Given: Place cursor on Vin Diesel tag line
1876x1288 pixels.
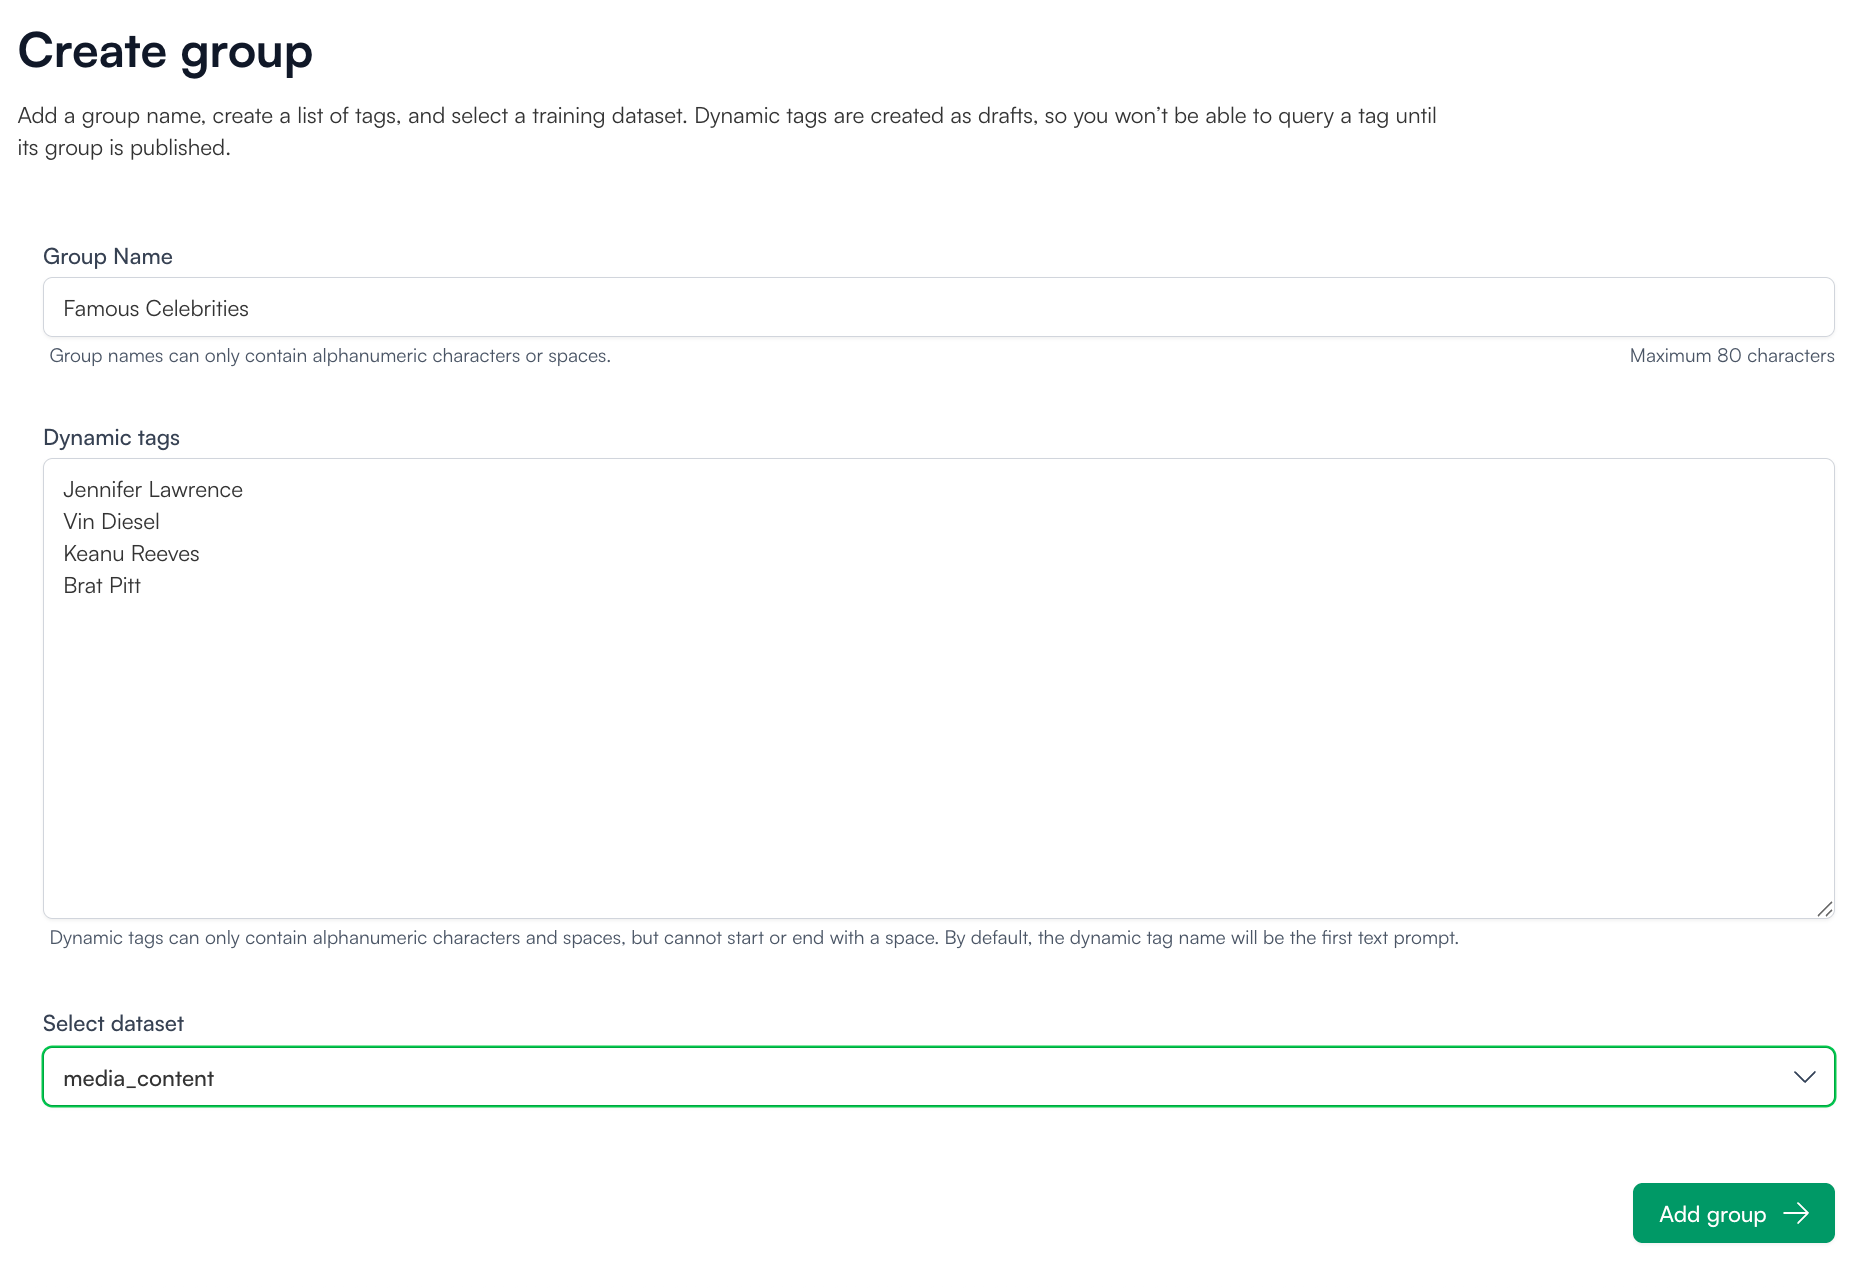Looking at the screenshot, I should pyautogui.click(x=112, y=522).
